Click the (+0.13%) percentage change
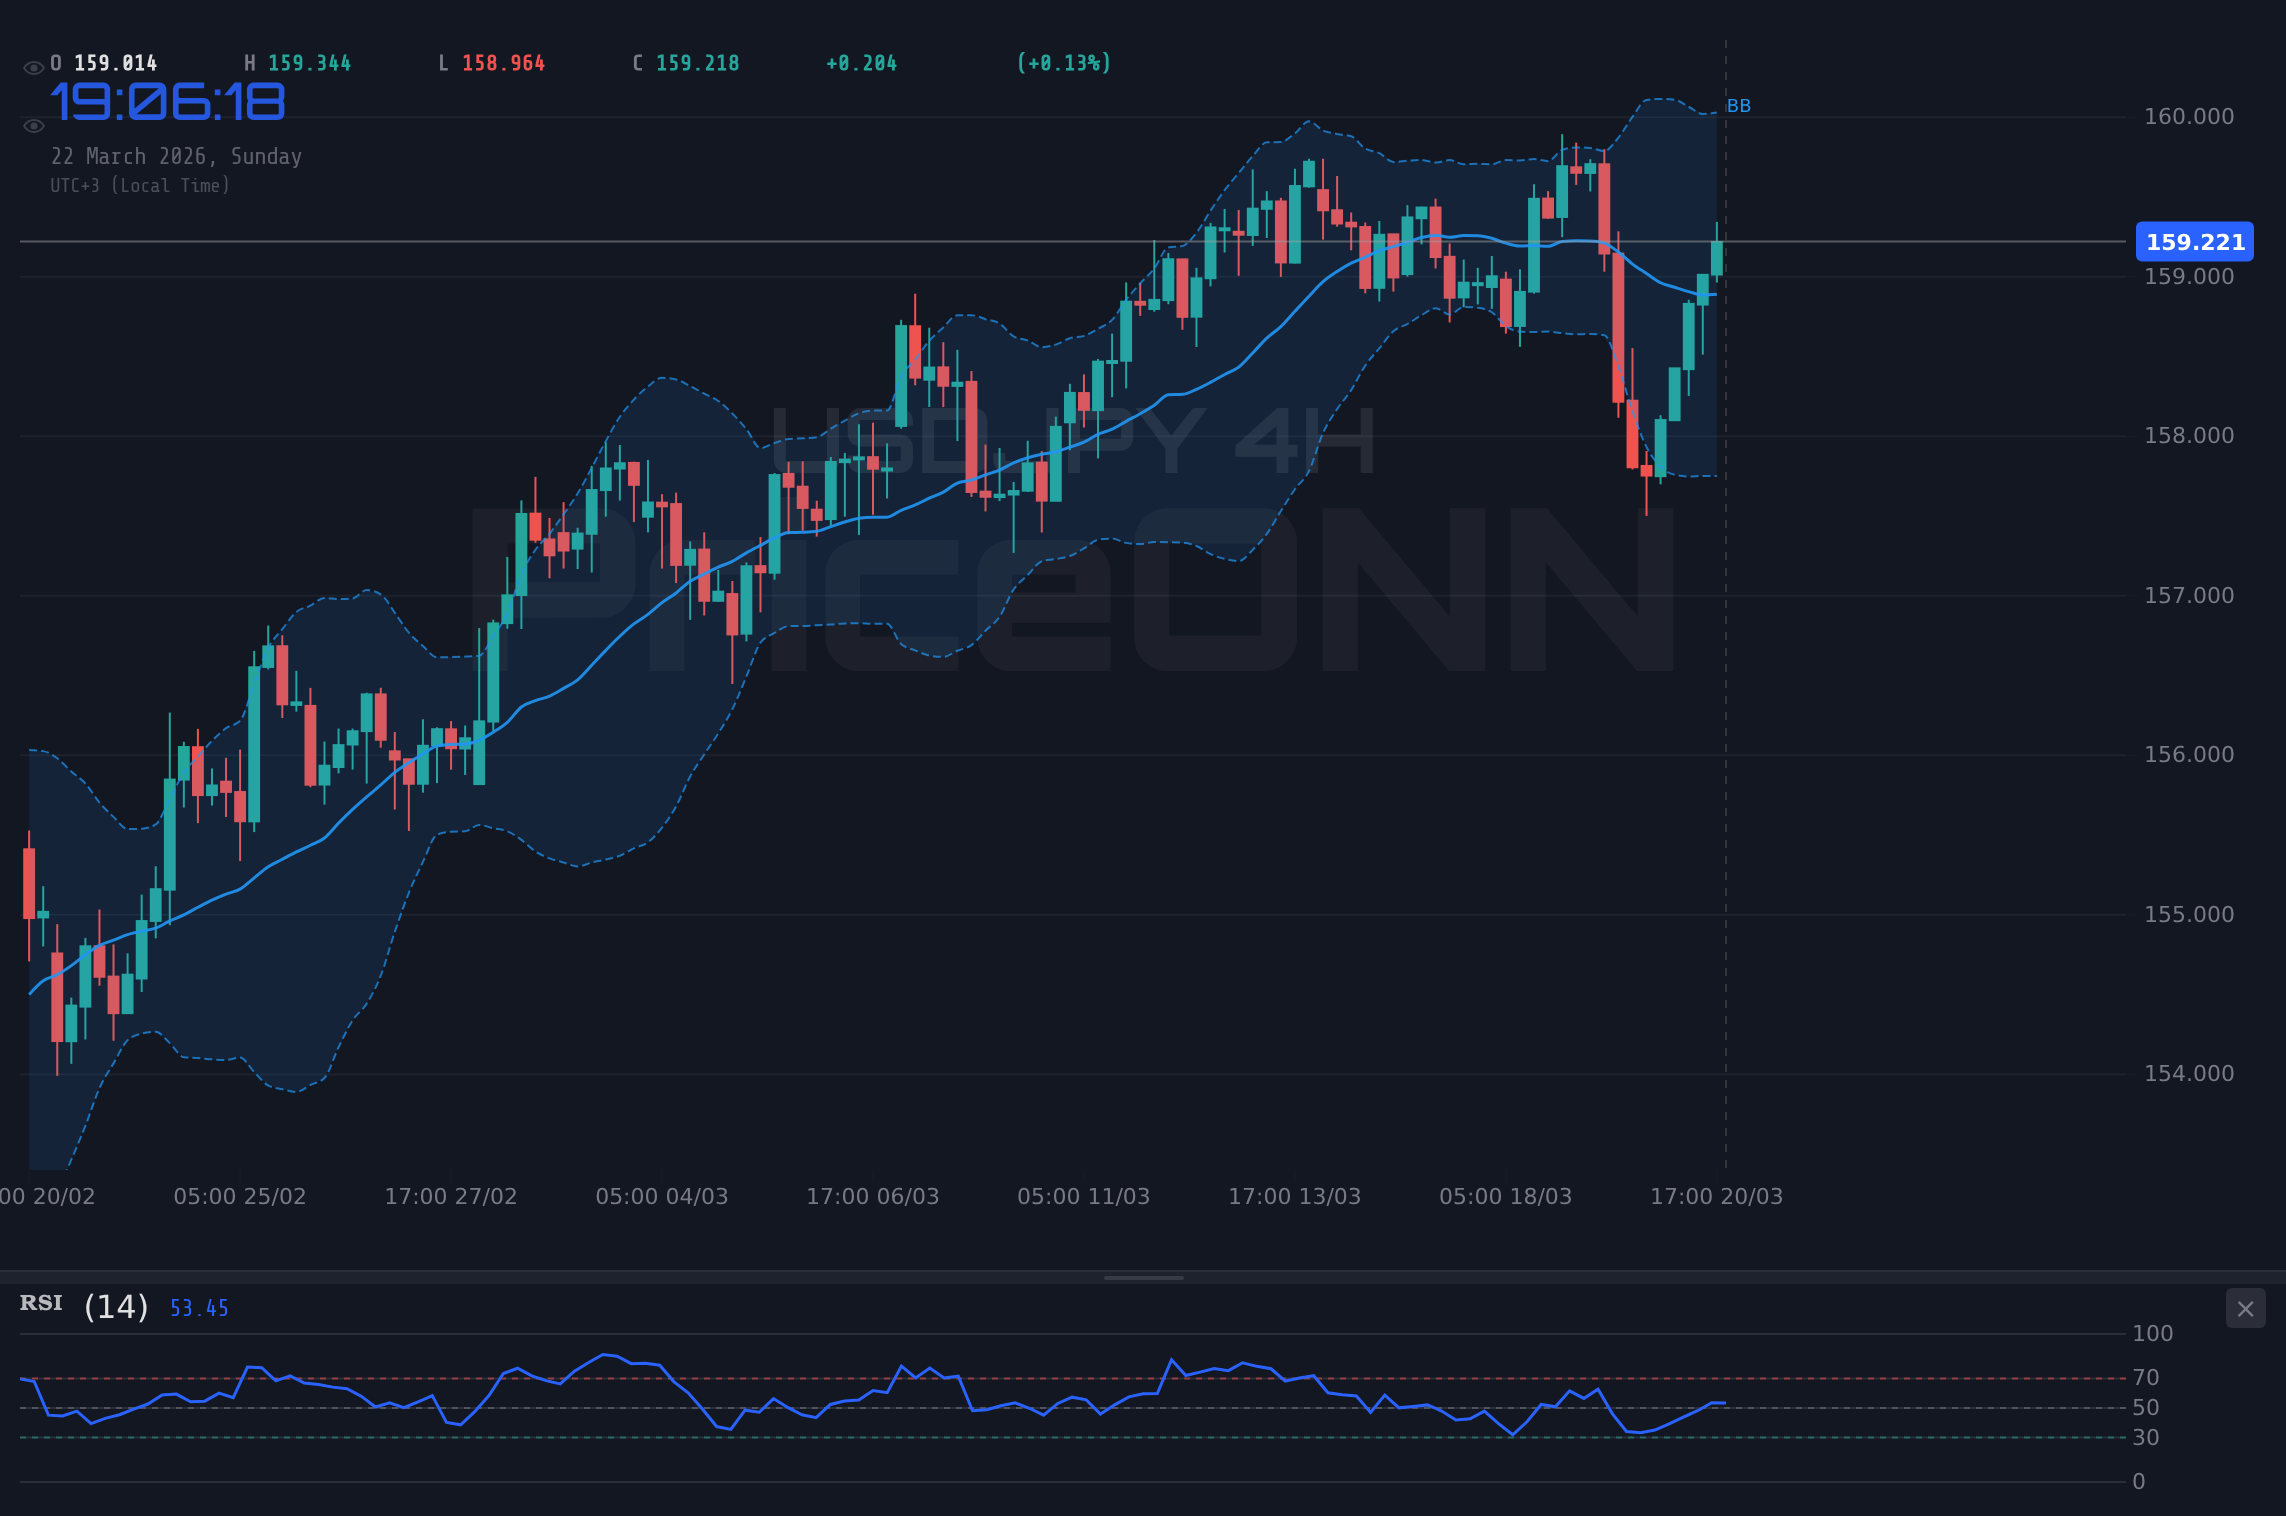 click(1062, 62)
